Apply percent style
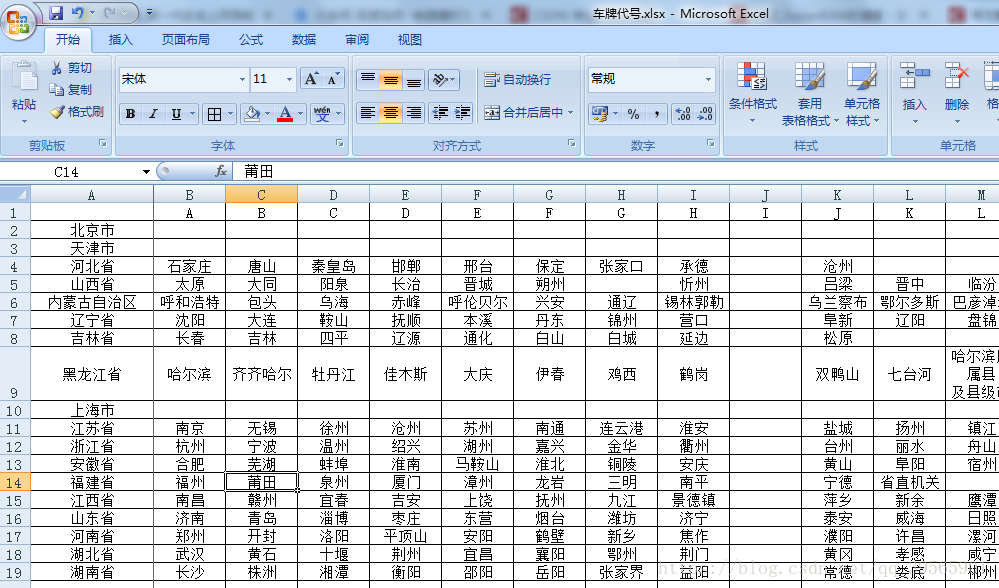 (x=633, y=114)
